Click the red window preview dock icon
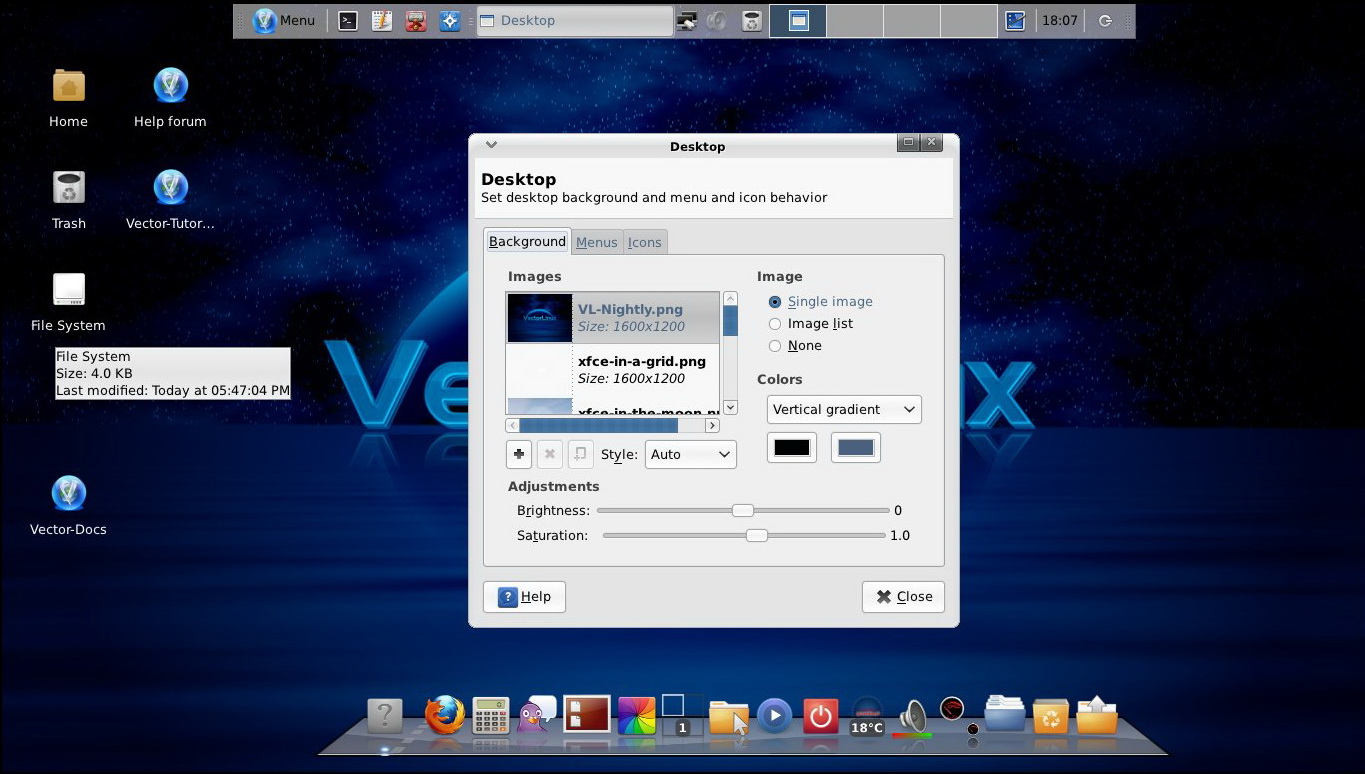The height and width of the screenshot is (774, 1365). (587, 714)
